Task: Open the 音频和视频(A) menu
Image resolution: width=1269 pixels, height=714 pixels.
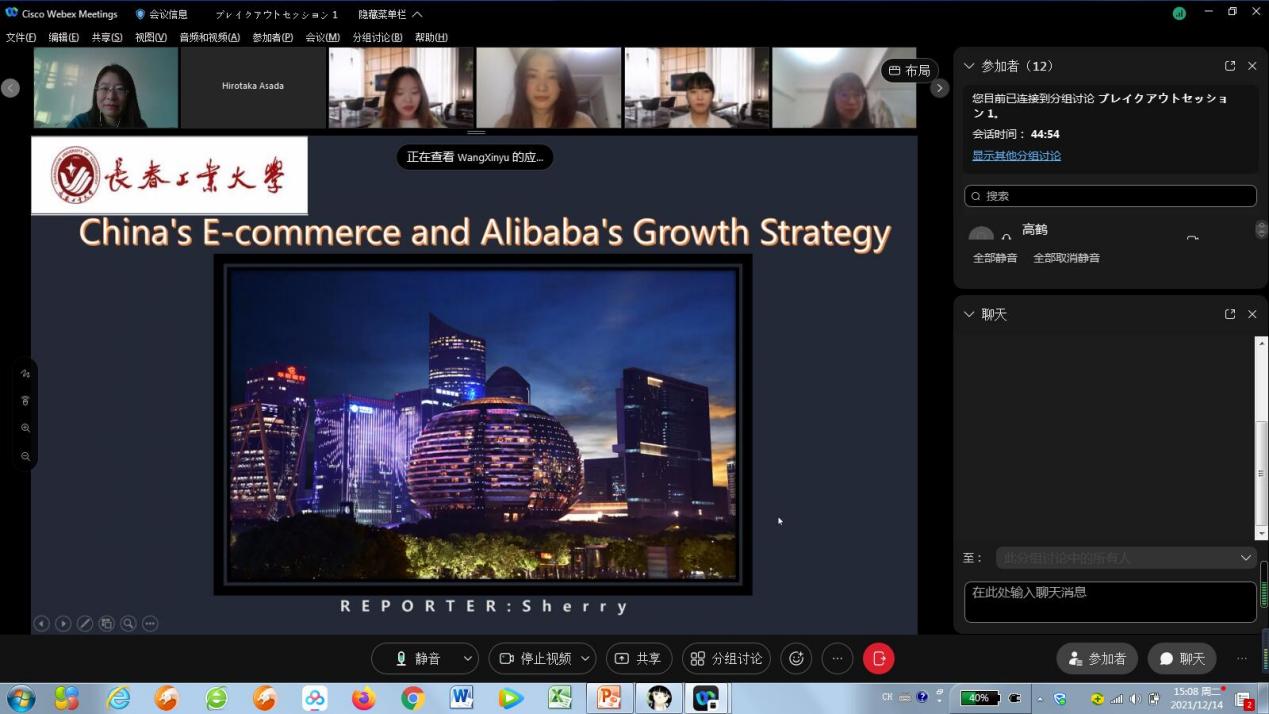Action: tap(209, 37)
